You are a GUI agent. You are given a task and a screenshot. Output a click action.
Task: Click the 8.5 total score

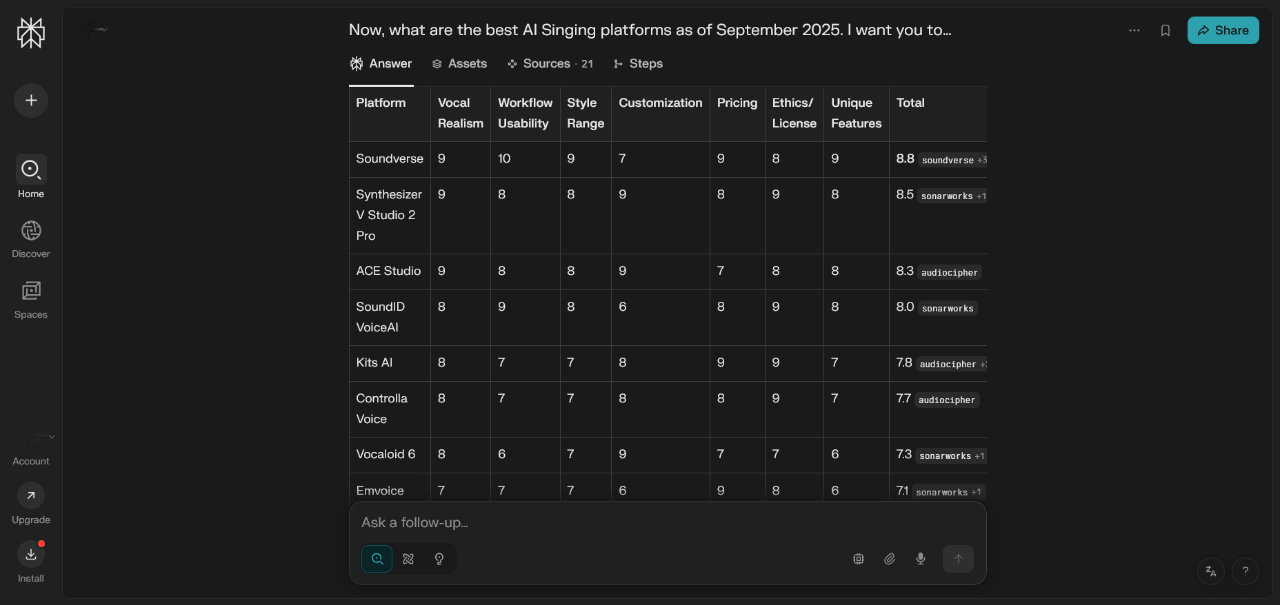[905, 195]
